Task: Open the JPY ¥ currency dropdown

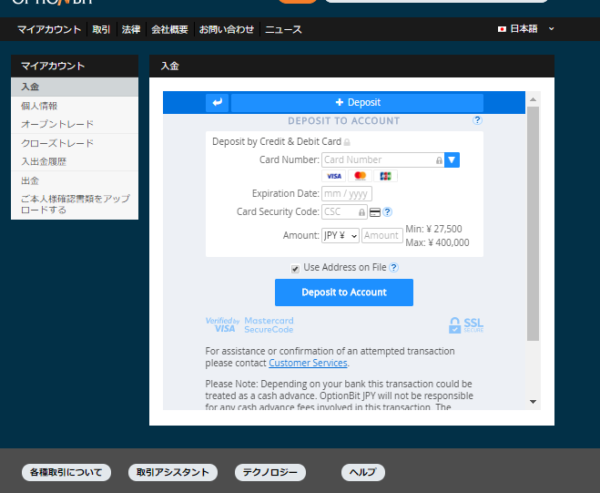Action: click(x=340, y=236)
